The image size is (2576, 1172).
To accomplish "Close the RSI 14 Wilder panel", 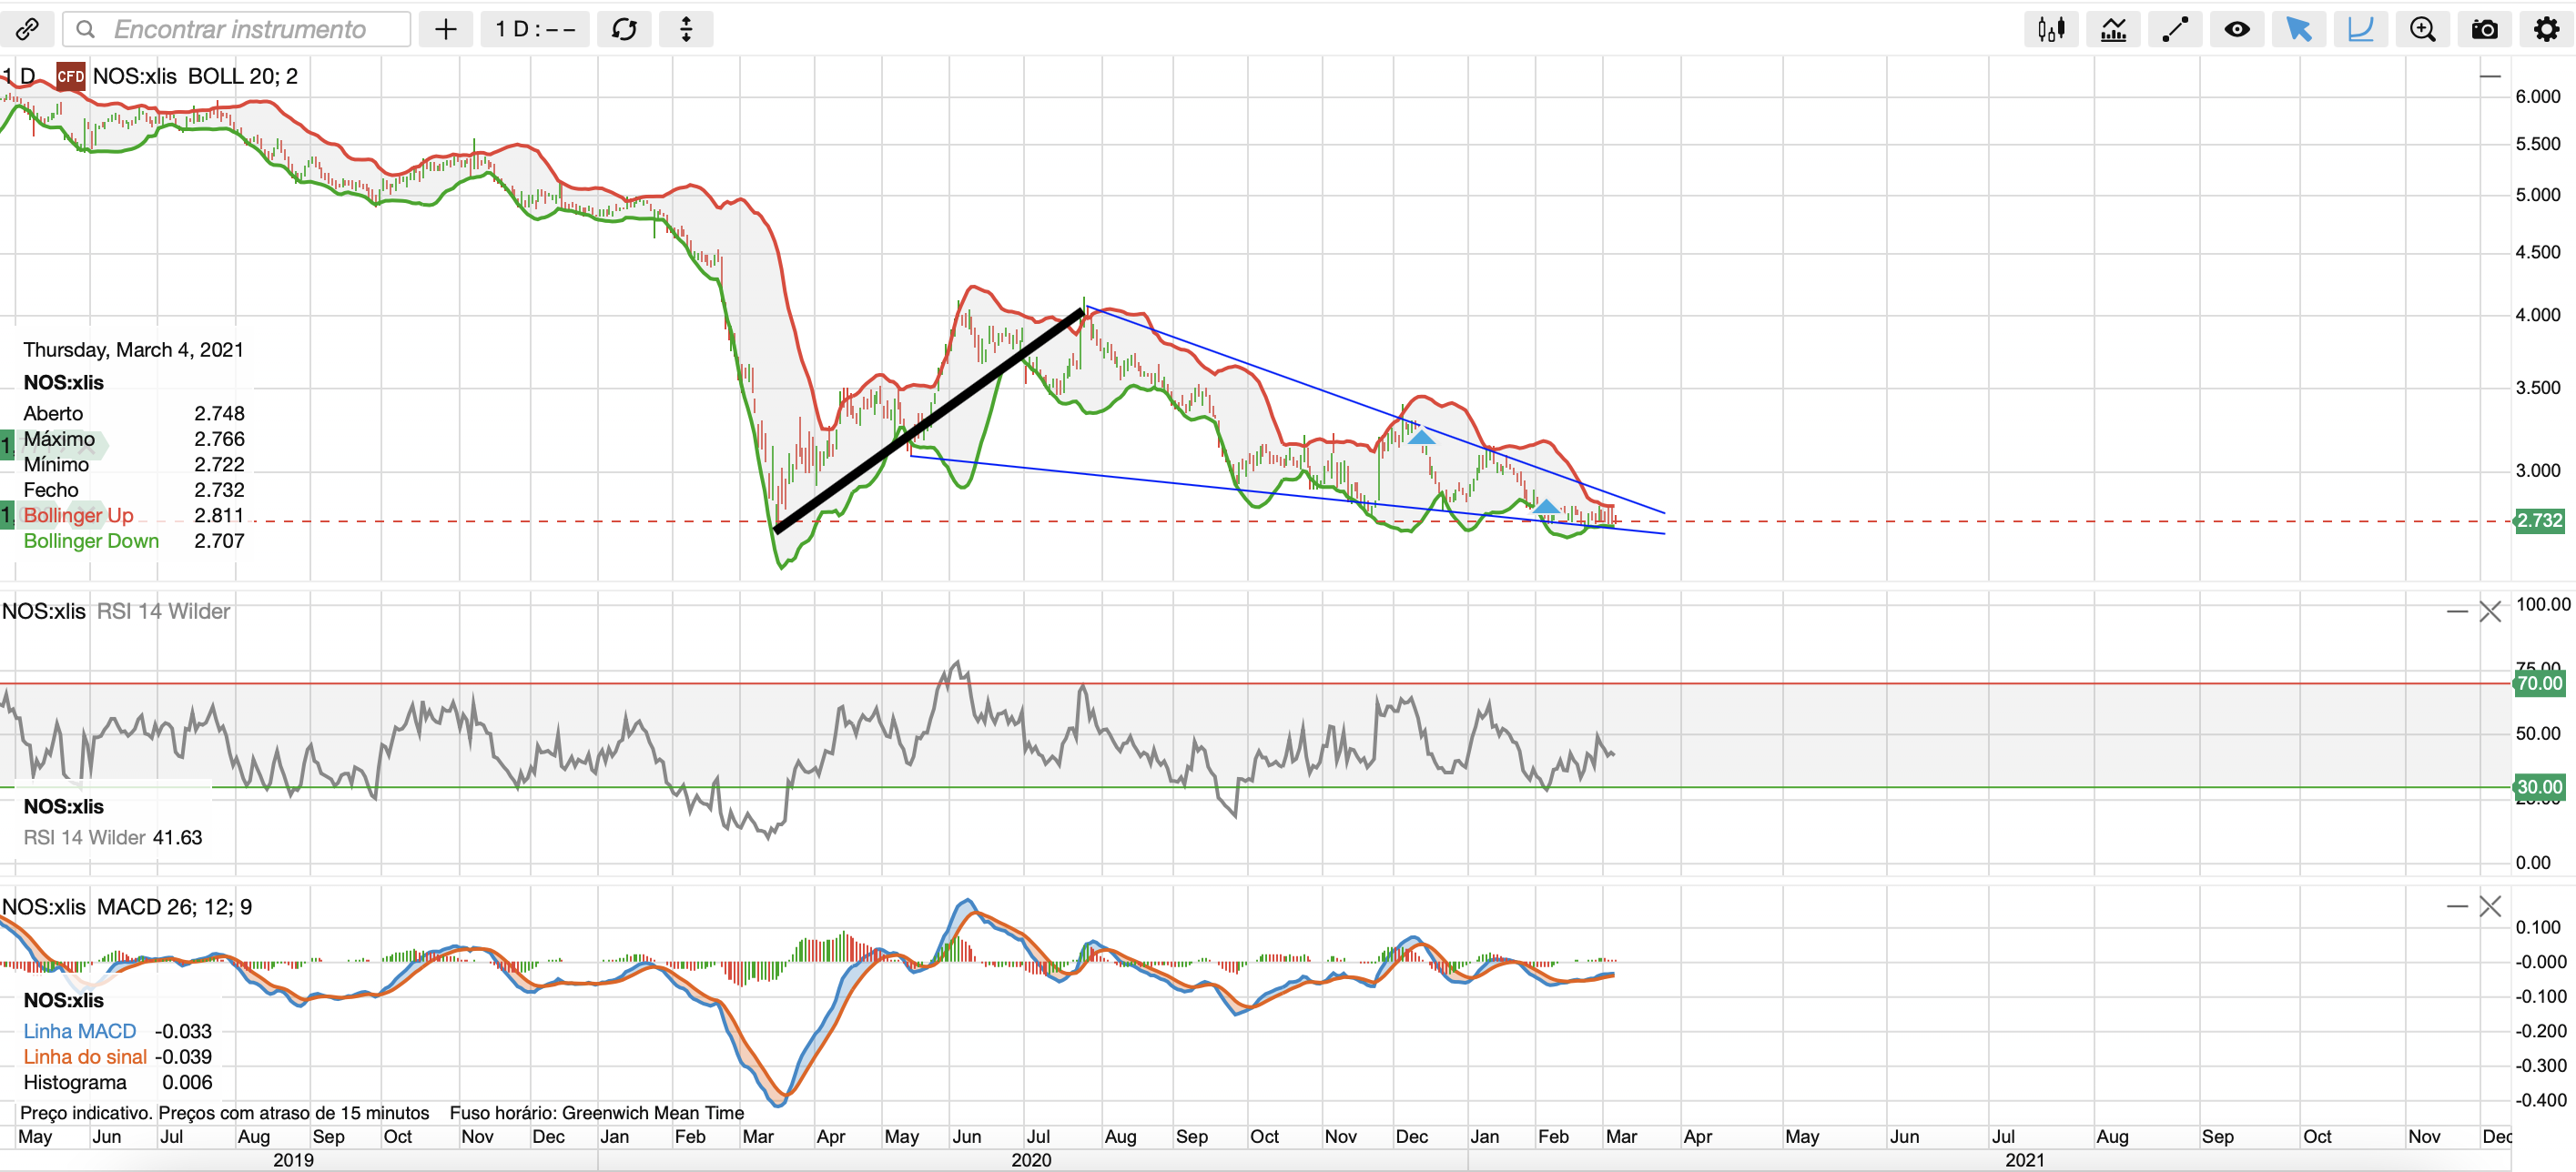I will click(2490, 611).
